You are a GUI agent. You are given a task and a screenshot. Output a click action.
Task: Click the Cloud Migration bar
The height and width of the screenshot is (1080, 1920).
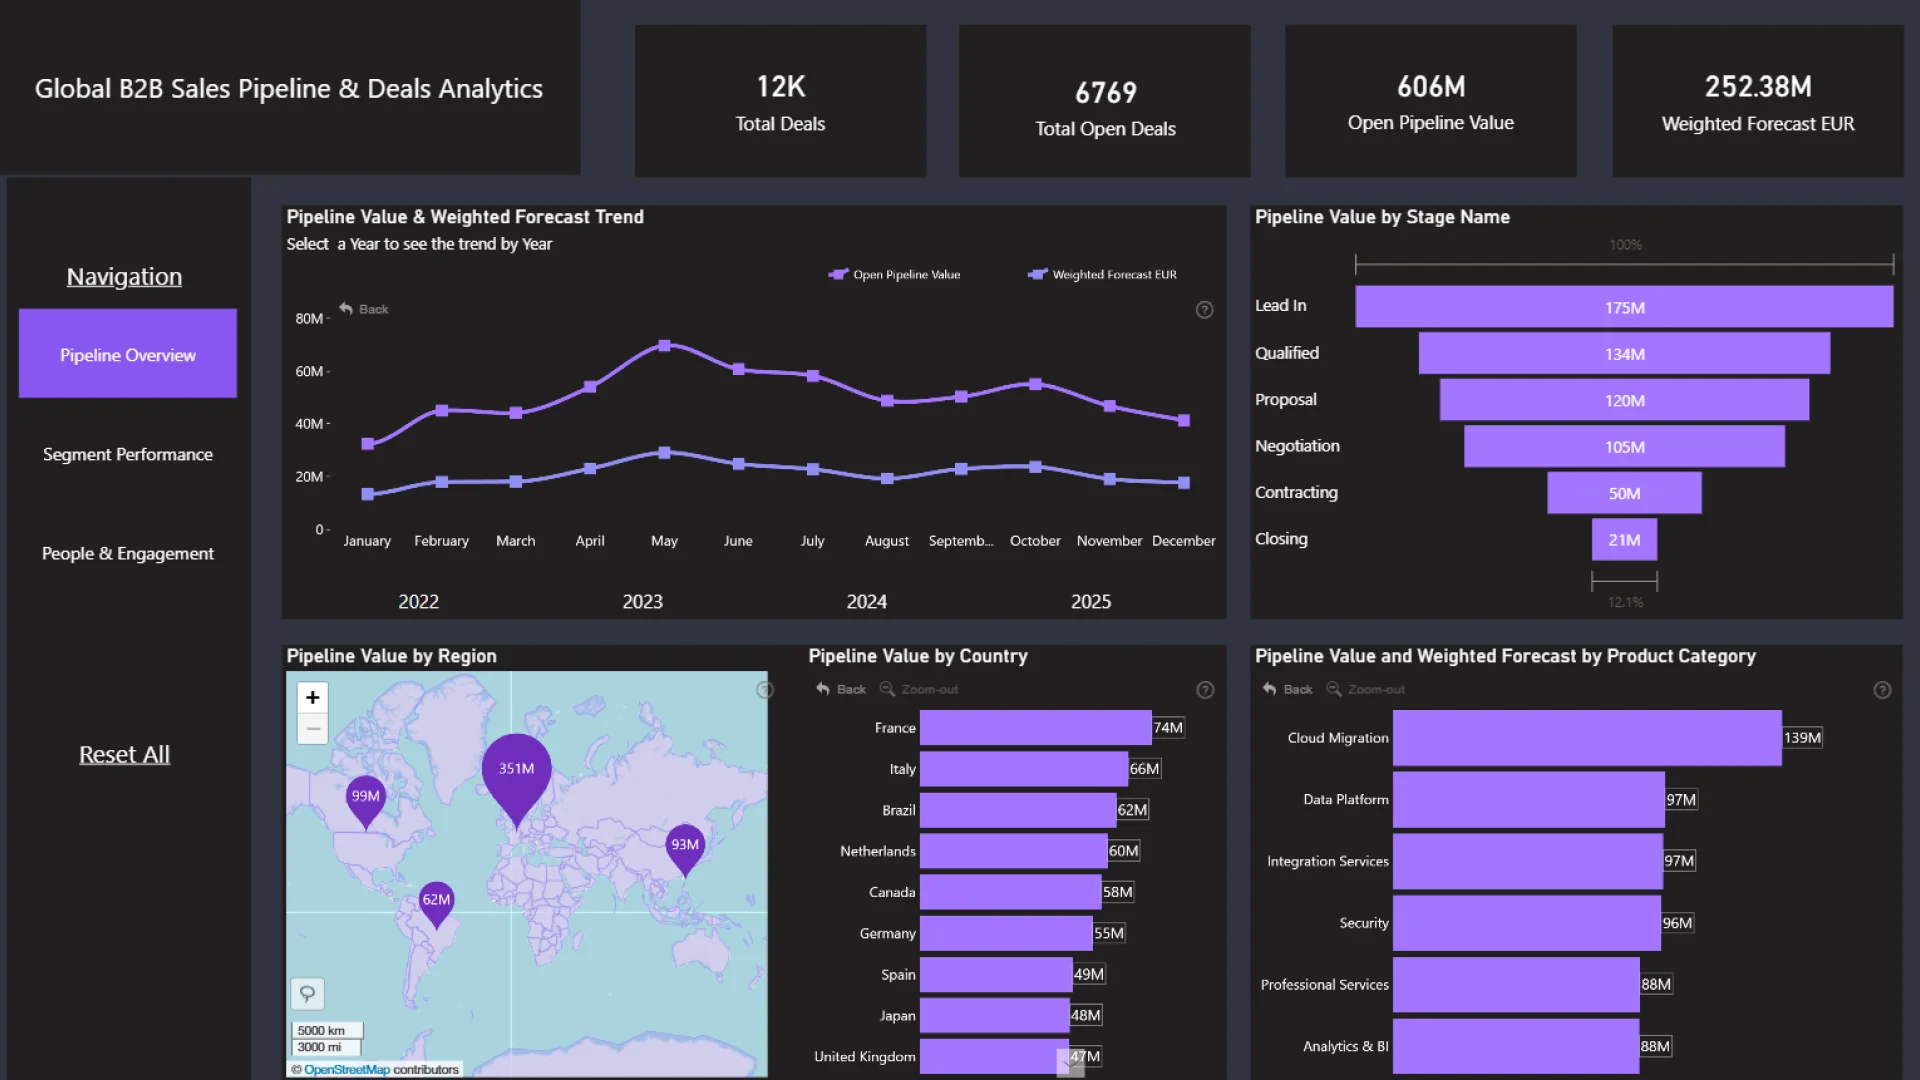1586,738
